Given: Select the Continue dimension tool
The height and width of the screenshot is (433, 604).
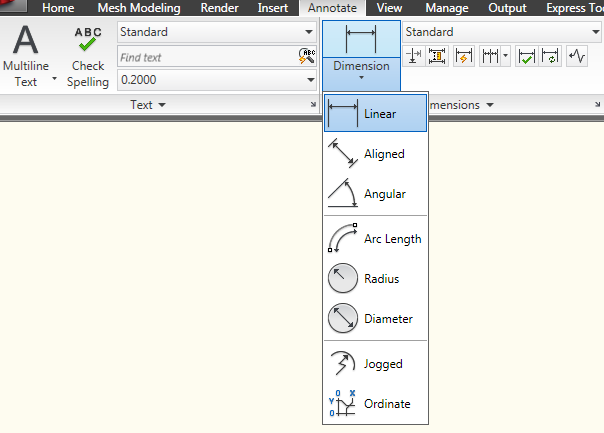Looking at the screenshot, I should [x=490, y=56].
